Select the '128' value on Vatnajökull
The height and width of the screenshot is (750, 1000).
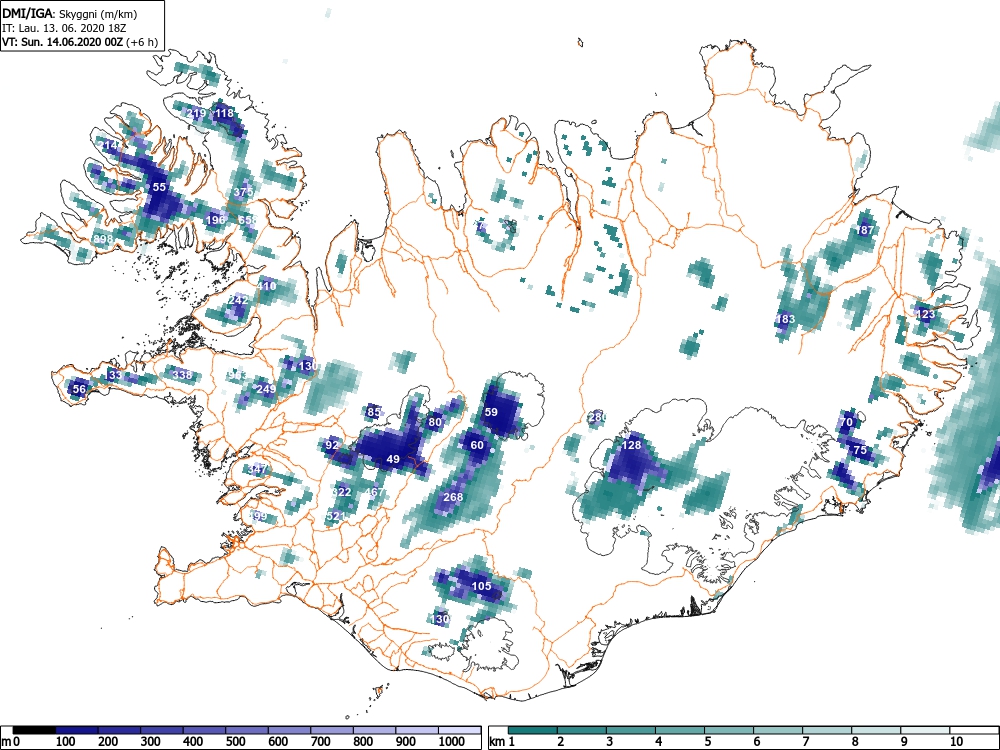point(631,445)
